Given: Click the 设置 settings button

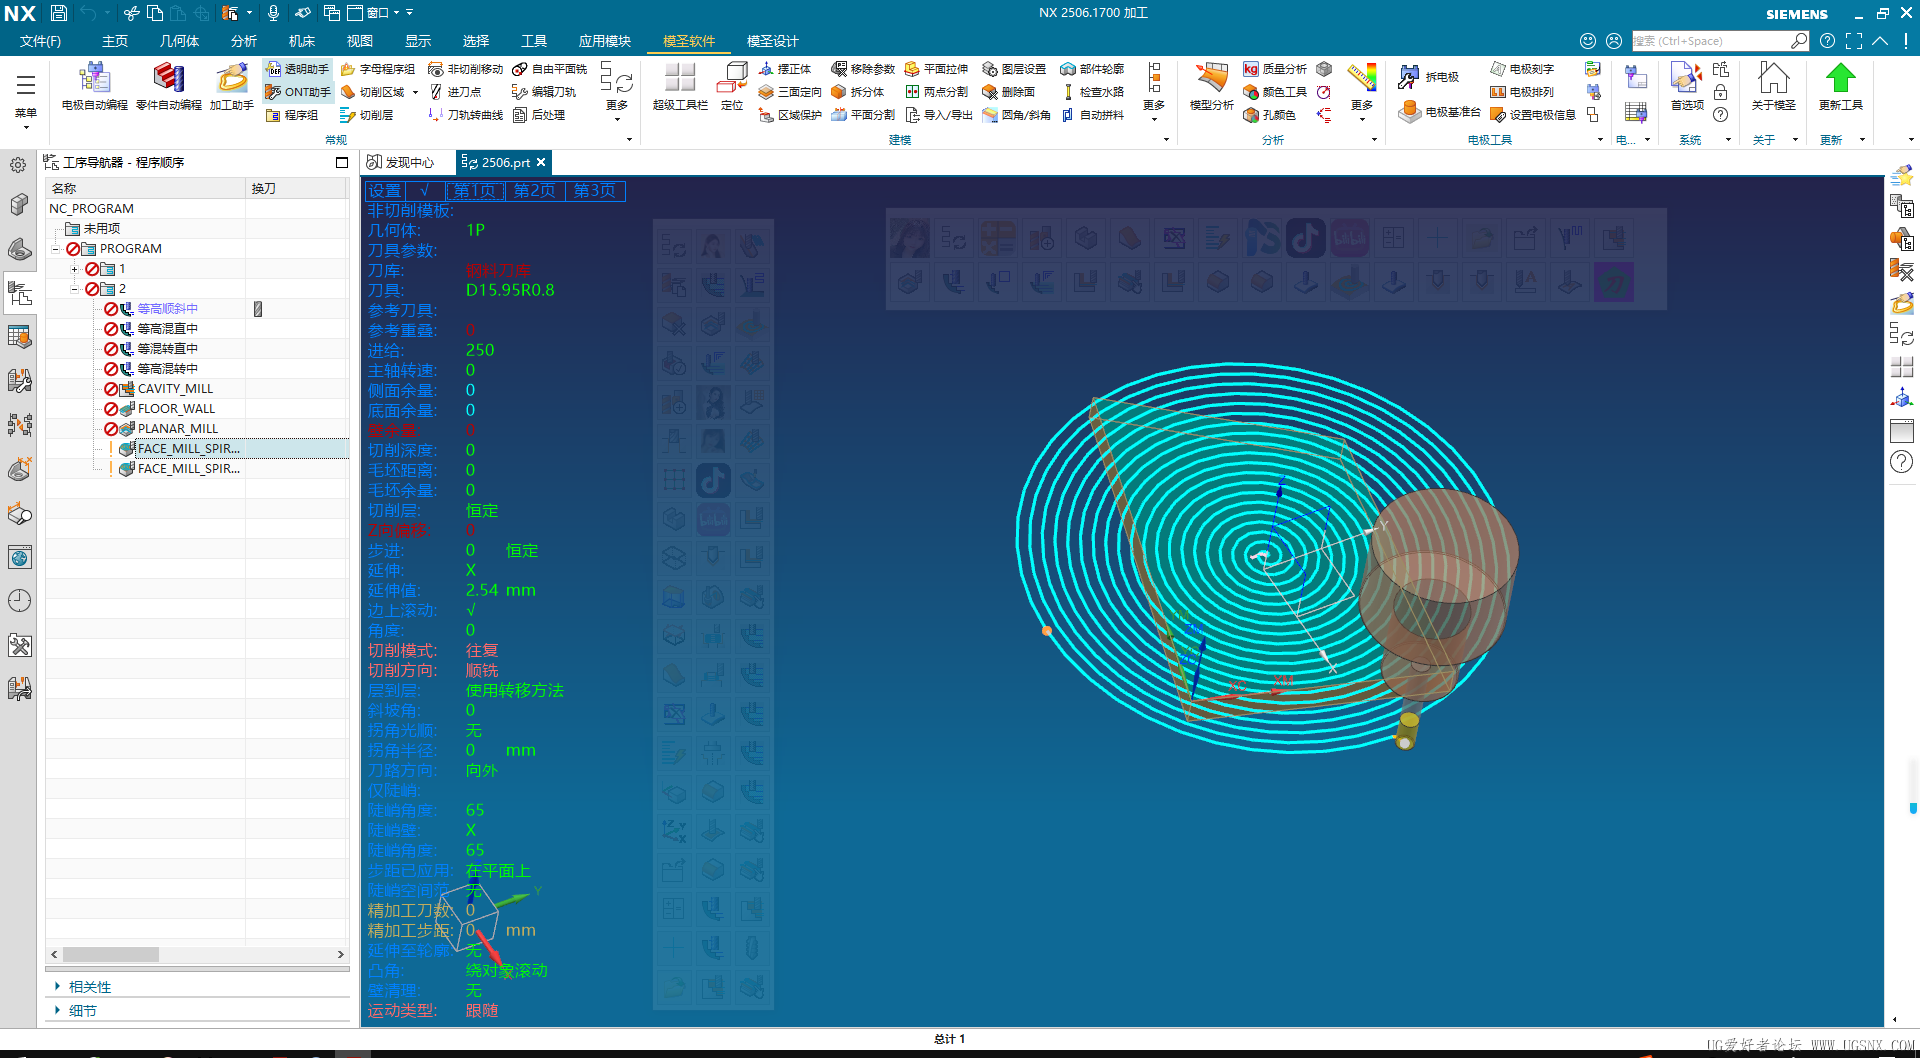Looking at the screenshot, I should [384, 191].
